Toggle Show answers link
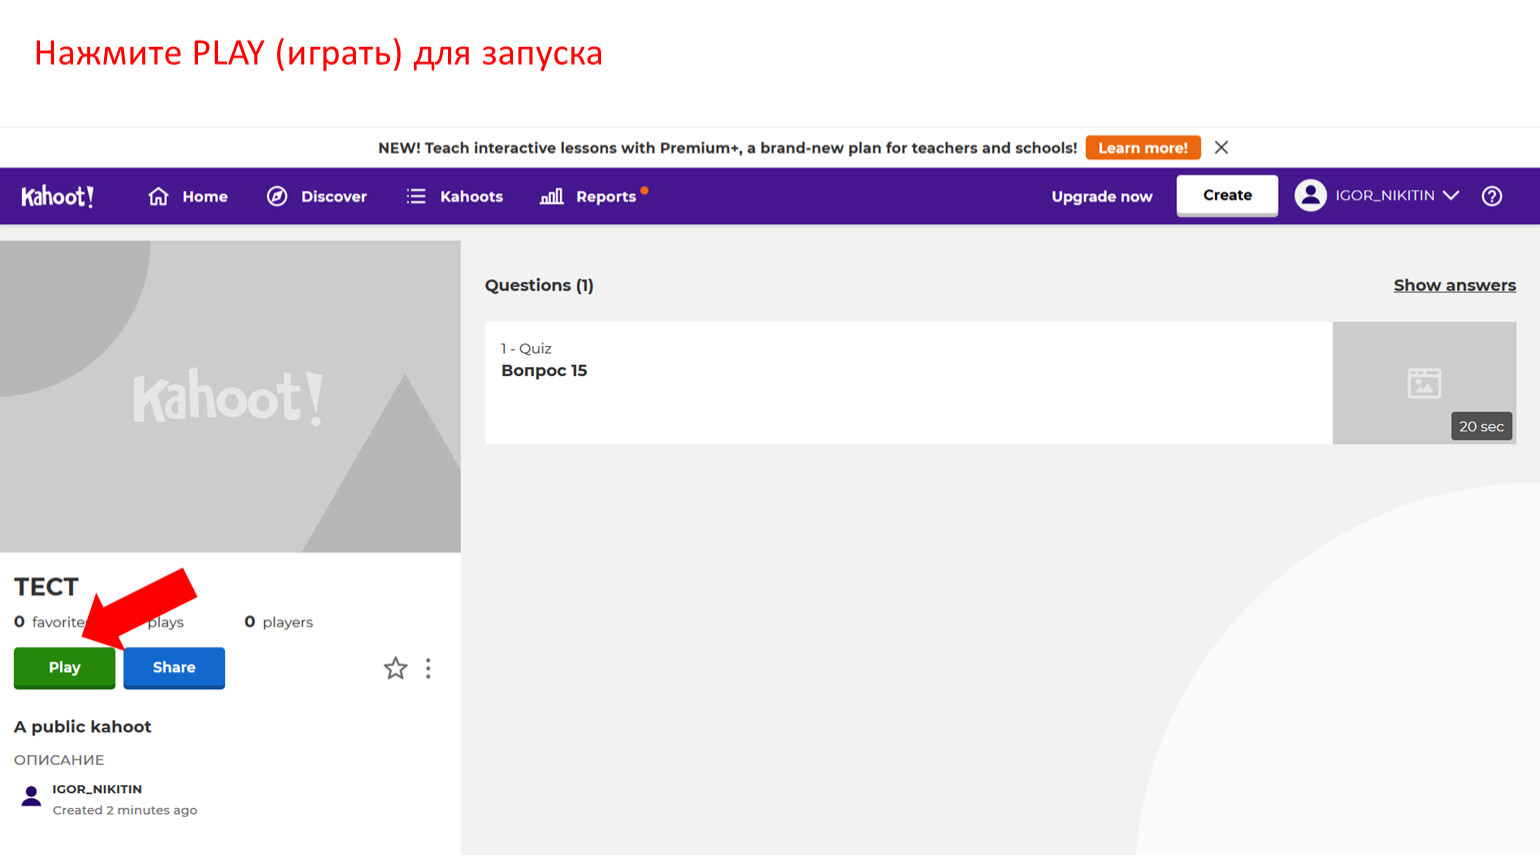Image resolution: width=1540 pixels, height=864 pixels. [x=1454, y=285]
